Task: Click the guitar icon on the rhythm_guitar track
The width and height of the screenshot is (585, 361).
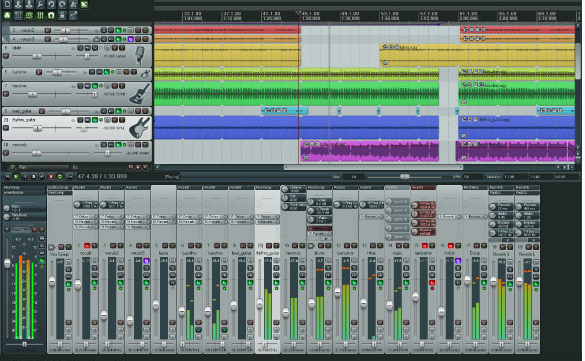Action: [x=140, y=128]
